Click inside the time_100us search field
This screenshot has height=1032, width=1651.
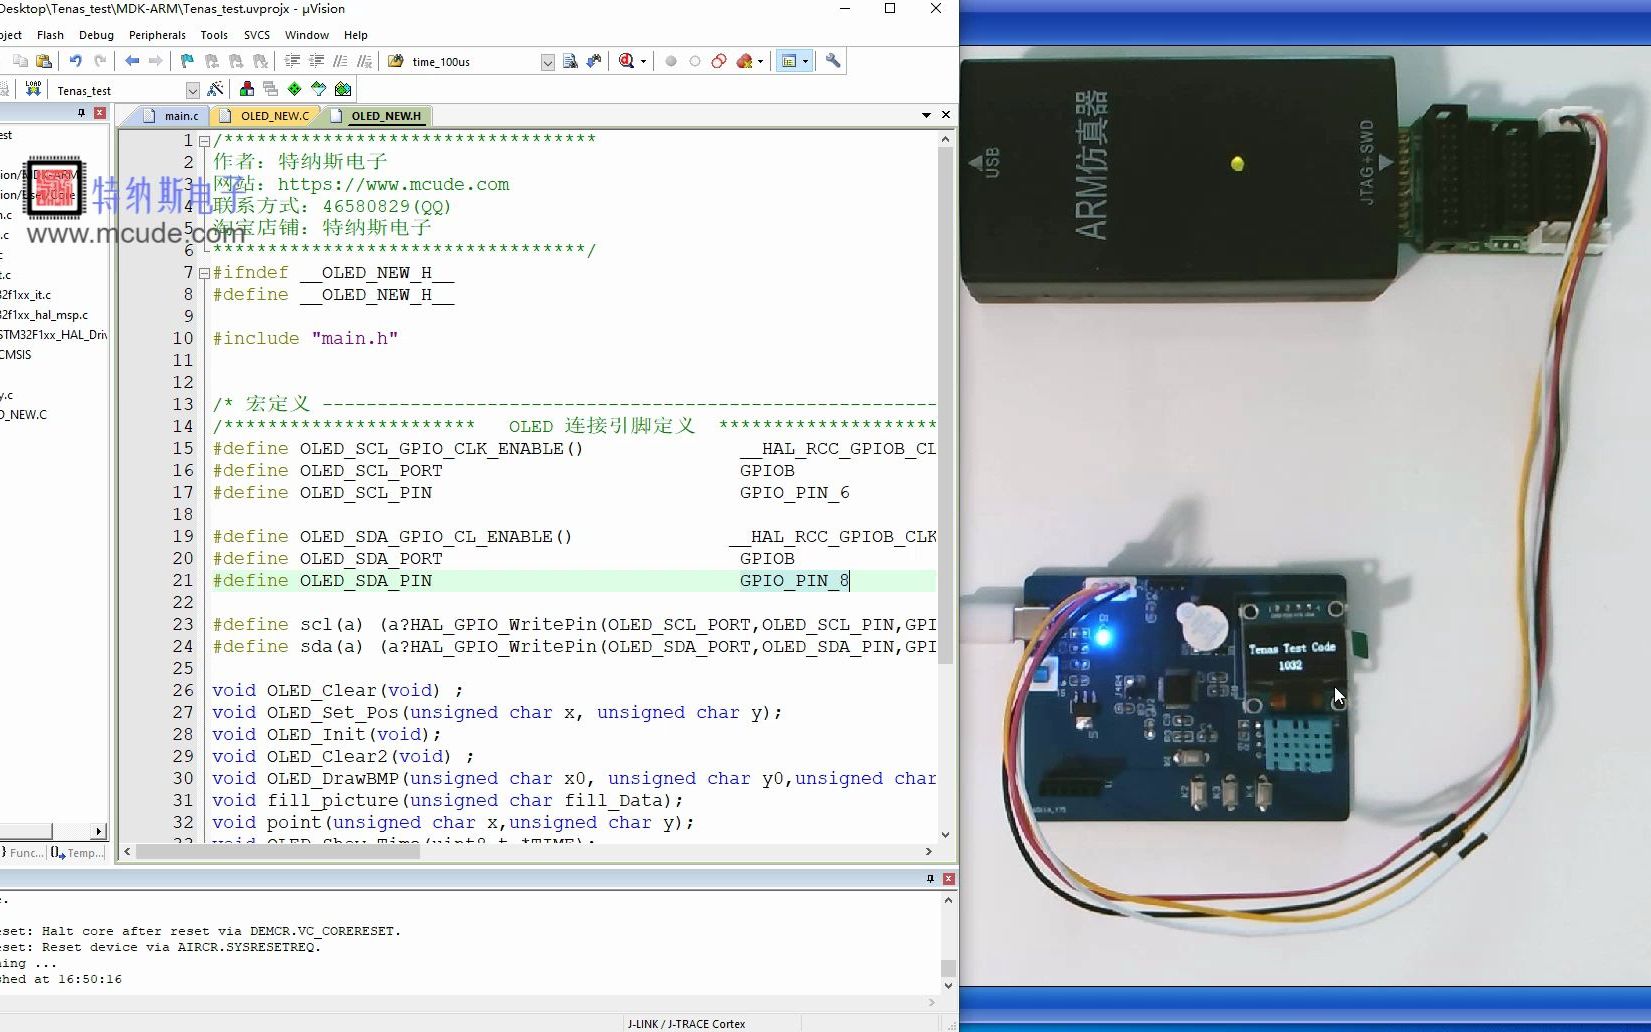(x=474, y=62)
